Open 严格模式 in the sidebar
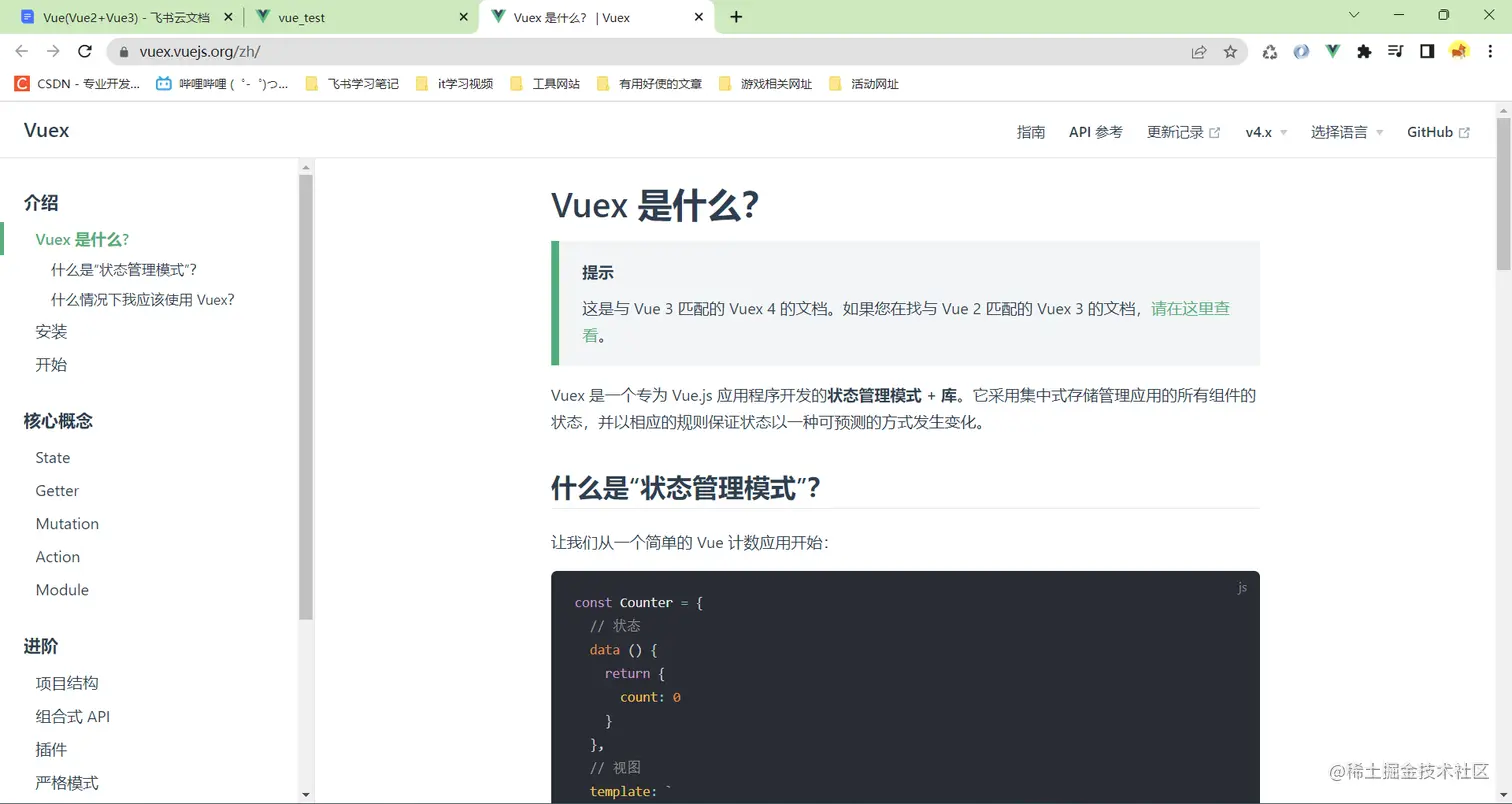Screen dimensions: 1512x804 click(x=67, y=783)
